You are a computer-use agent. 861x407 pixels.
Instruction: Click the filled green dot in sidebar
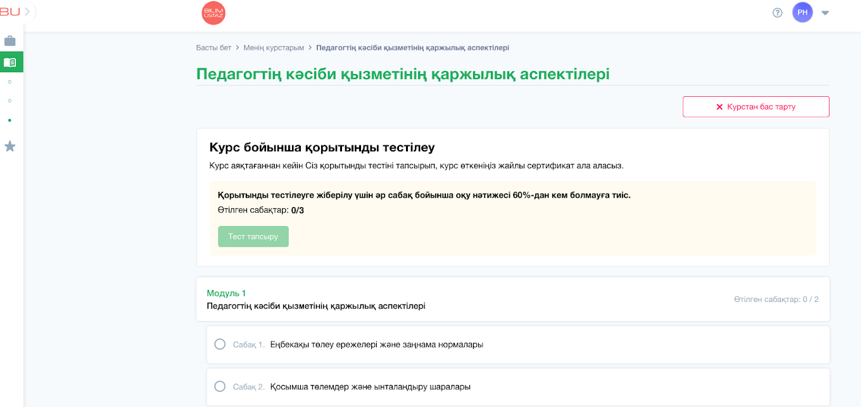click(10, 120)
